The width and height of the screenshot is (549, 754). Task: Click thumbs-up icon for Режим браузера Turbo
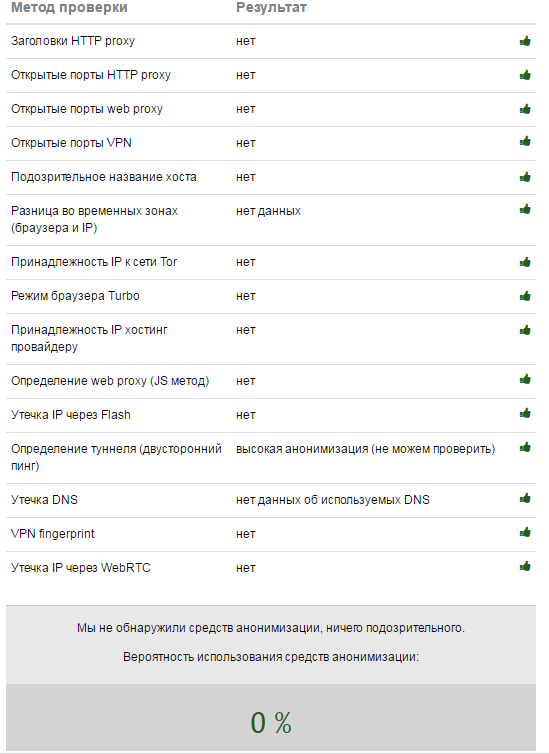point(525,296)
